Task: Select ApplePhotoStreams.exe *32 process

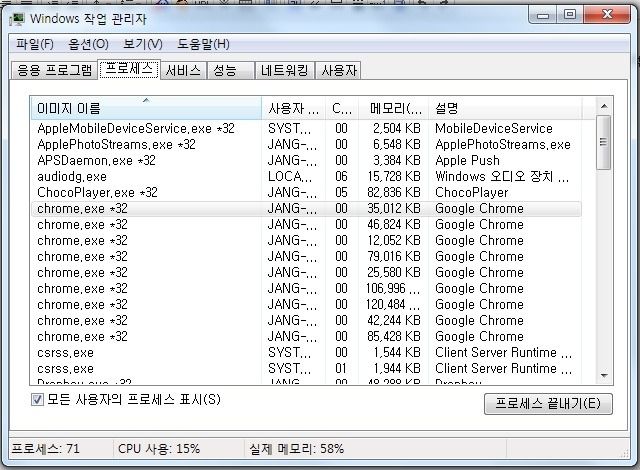Action: pos(306,144)
